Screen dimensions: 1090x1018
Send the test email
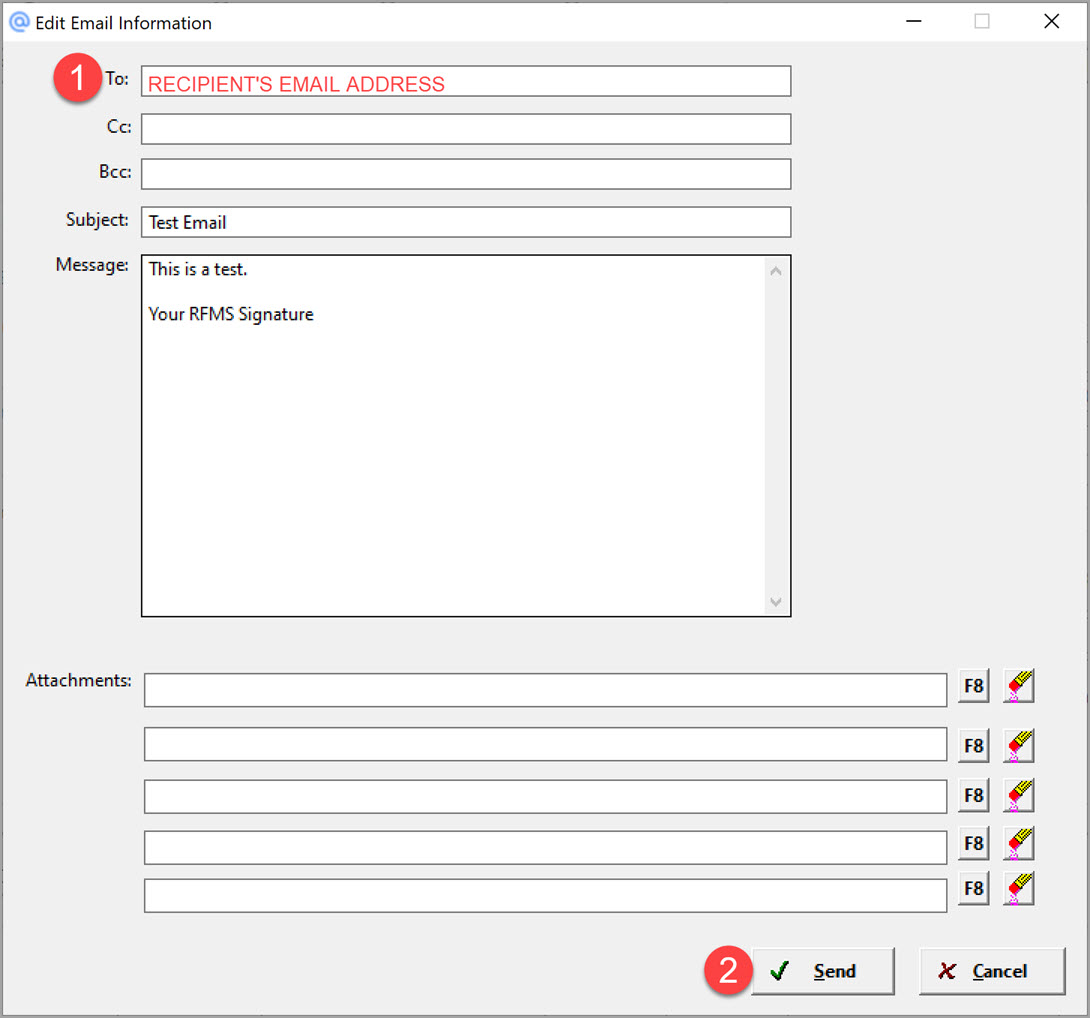(x=822, y=971)
